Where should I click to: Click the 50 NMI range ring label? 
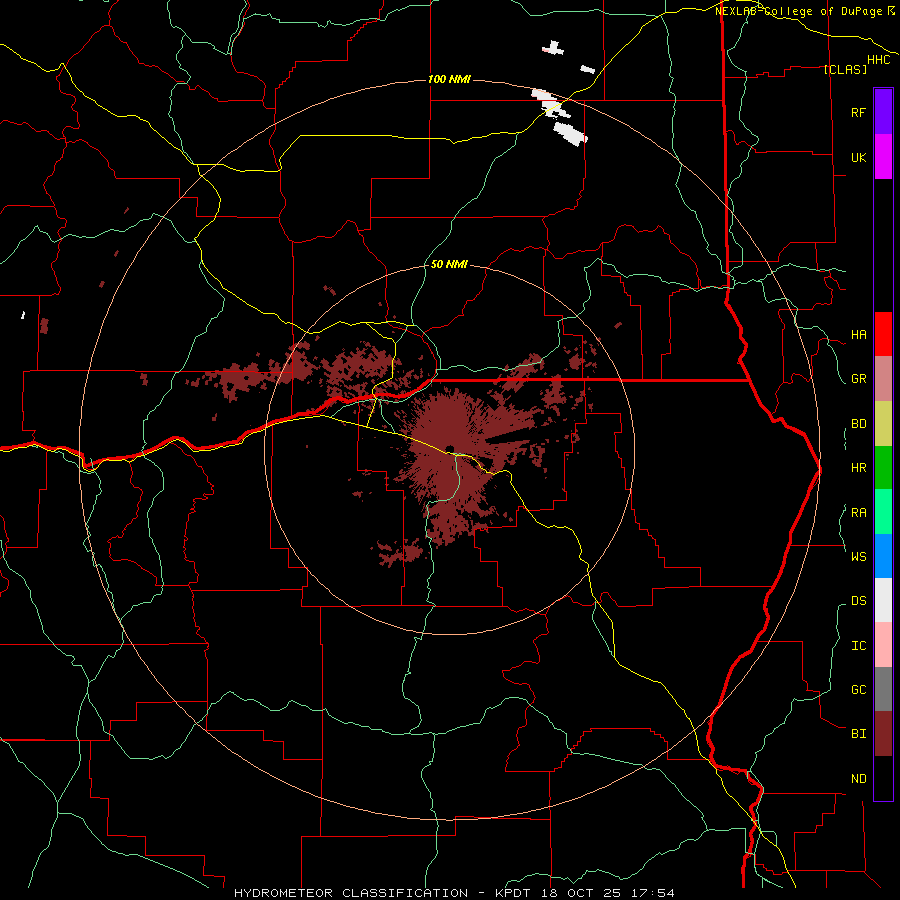(449, 264)
